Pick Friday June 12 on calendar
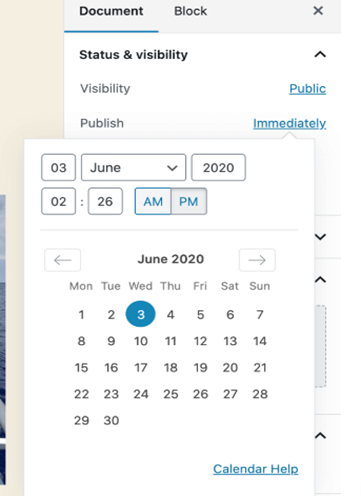 200,341
